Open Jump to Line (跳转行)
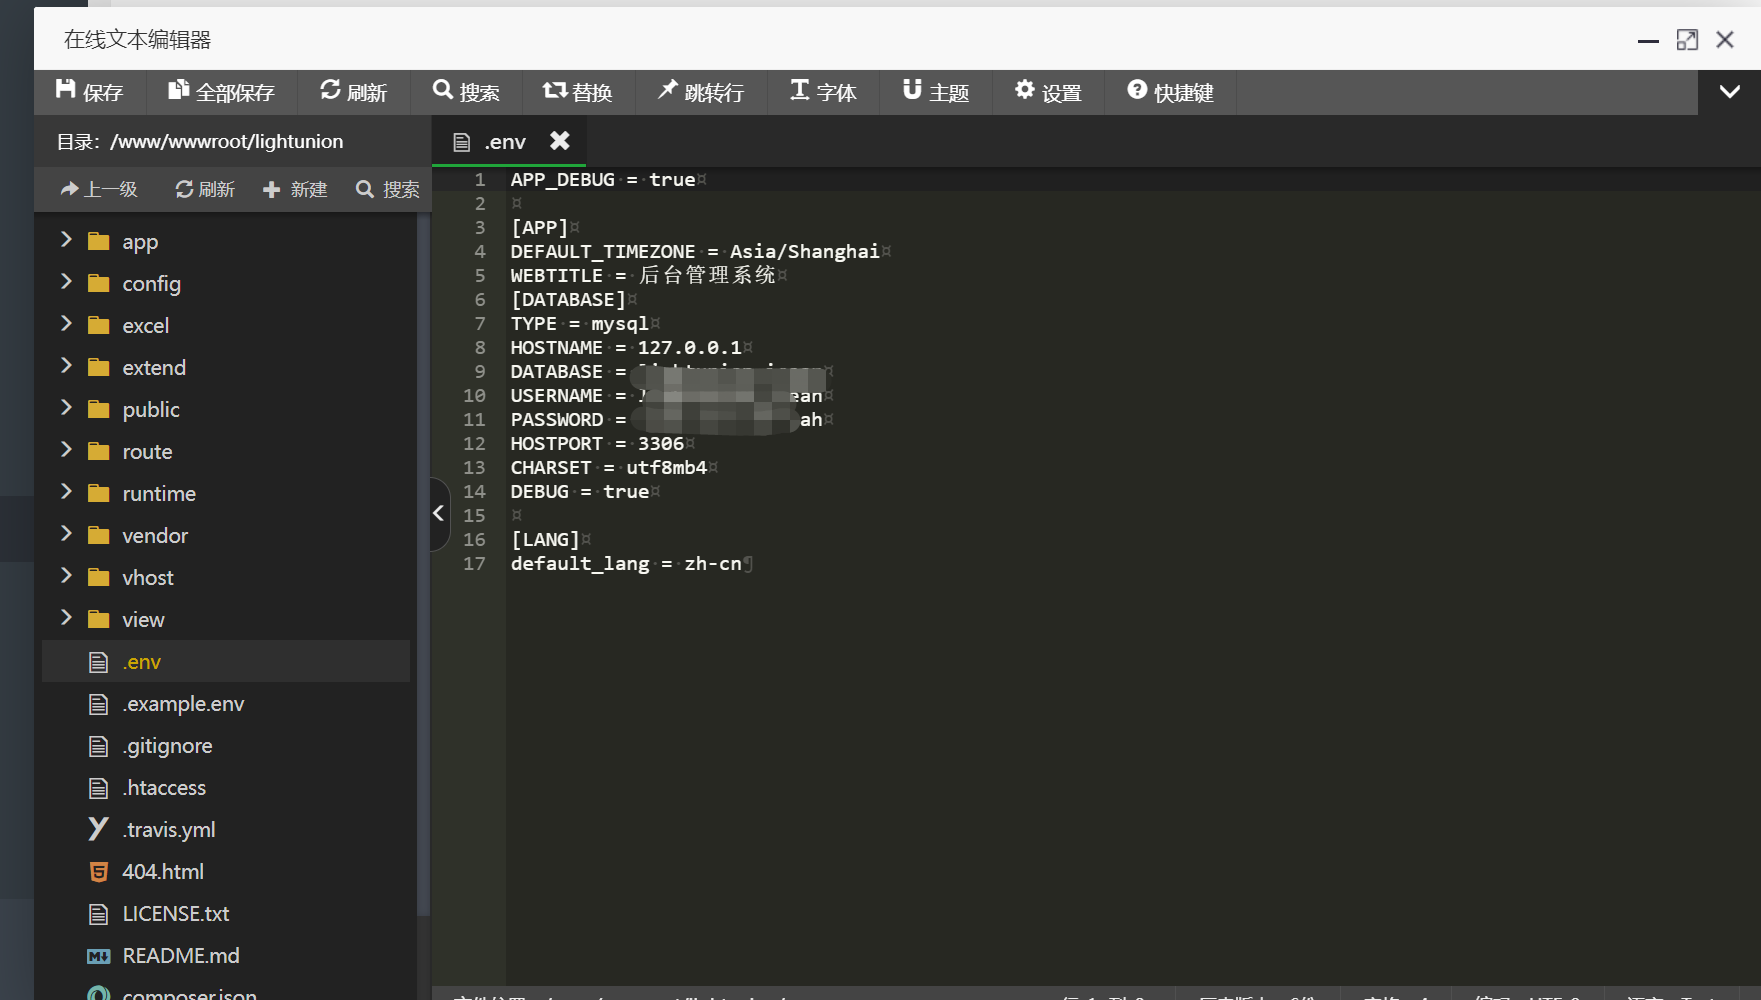 coord(700,92)
